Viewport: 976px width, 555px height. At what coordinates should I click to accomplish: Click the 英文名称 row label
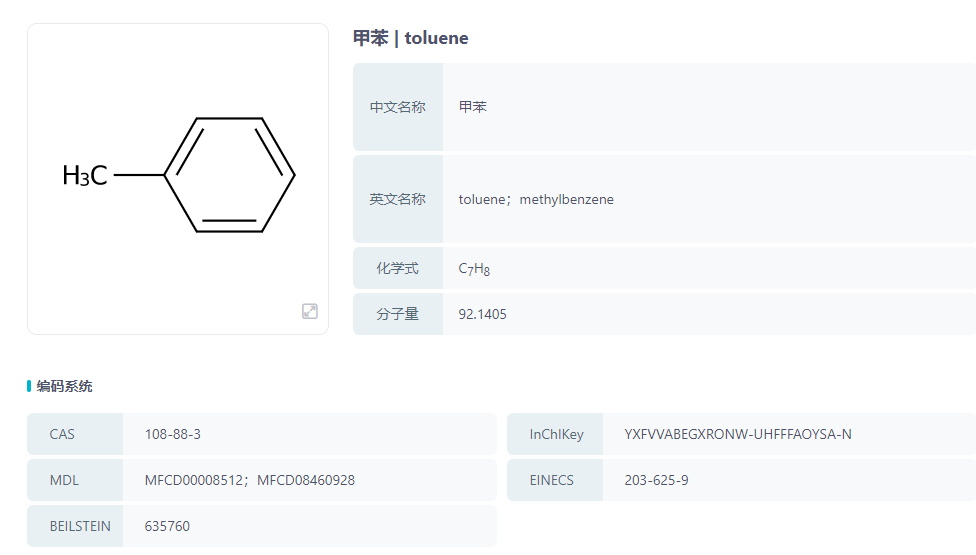[x=397, y=199]
